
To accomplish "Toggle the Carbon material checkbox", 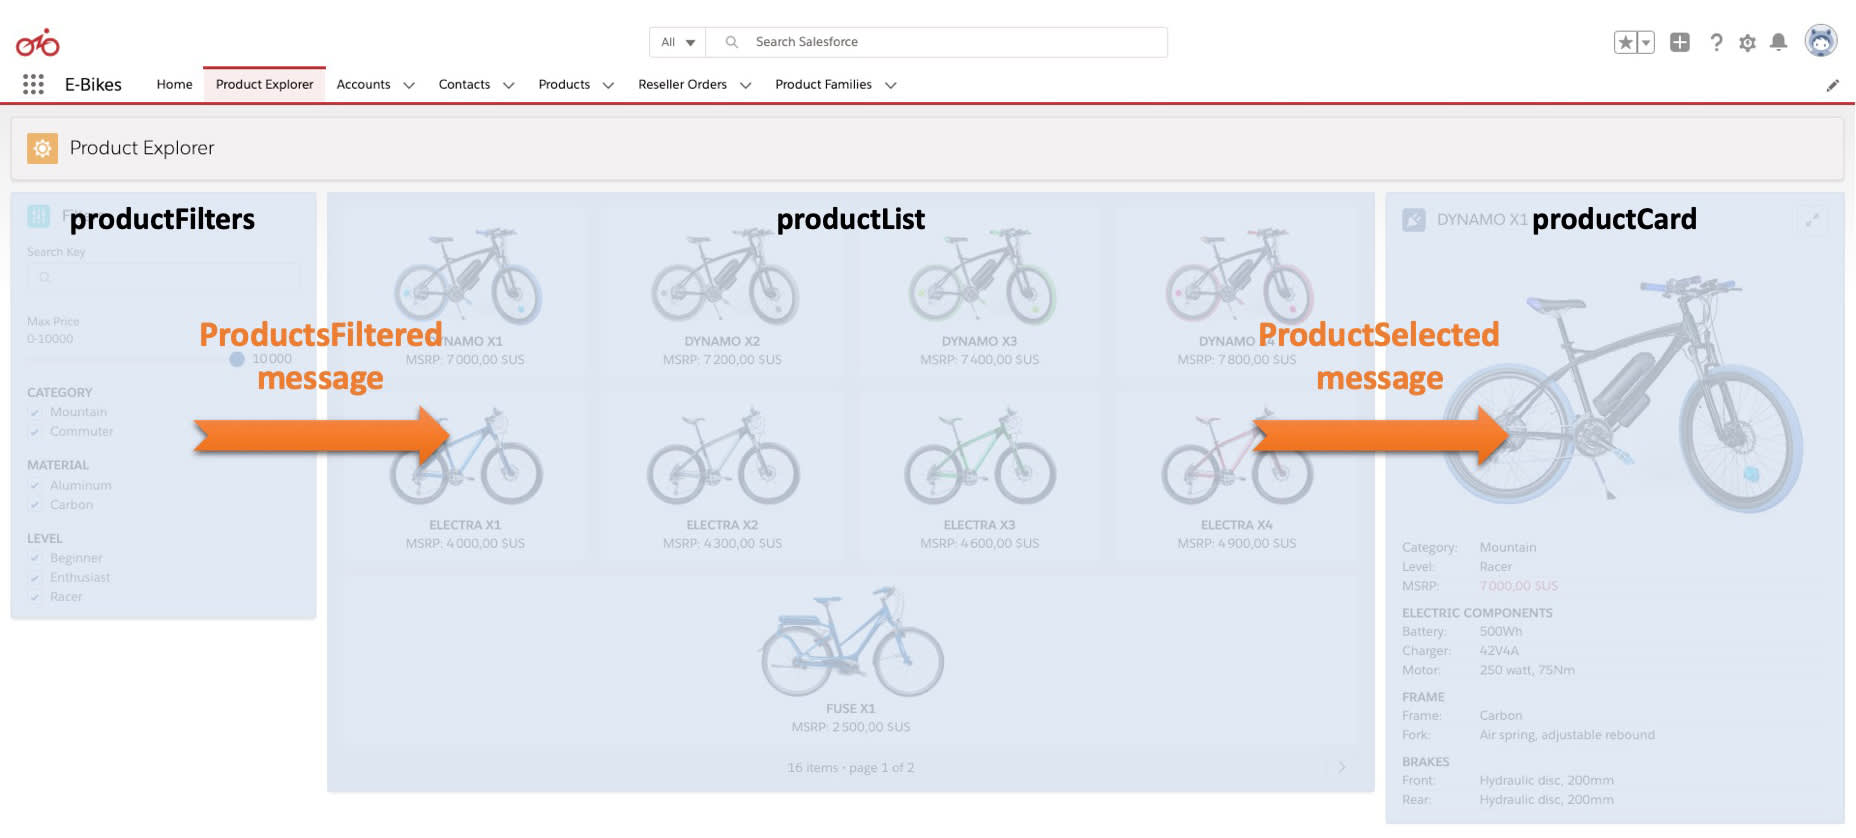I will coord(35,505).
